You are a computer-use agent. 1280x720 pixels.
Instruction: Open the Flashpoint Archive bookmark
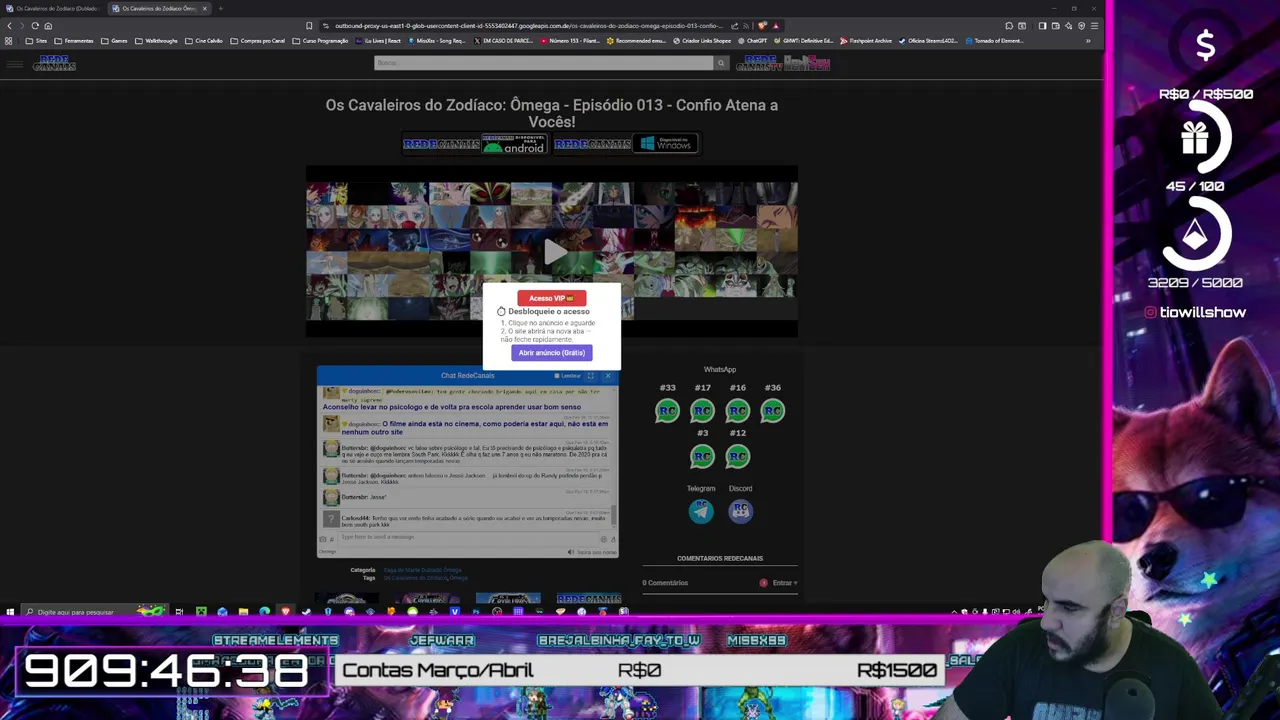pyautogui.click(x=866, y=41)
